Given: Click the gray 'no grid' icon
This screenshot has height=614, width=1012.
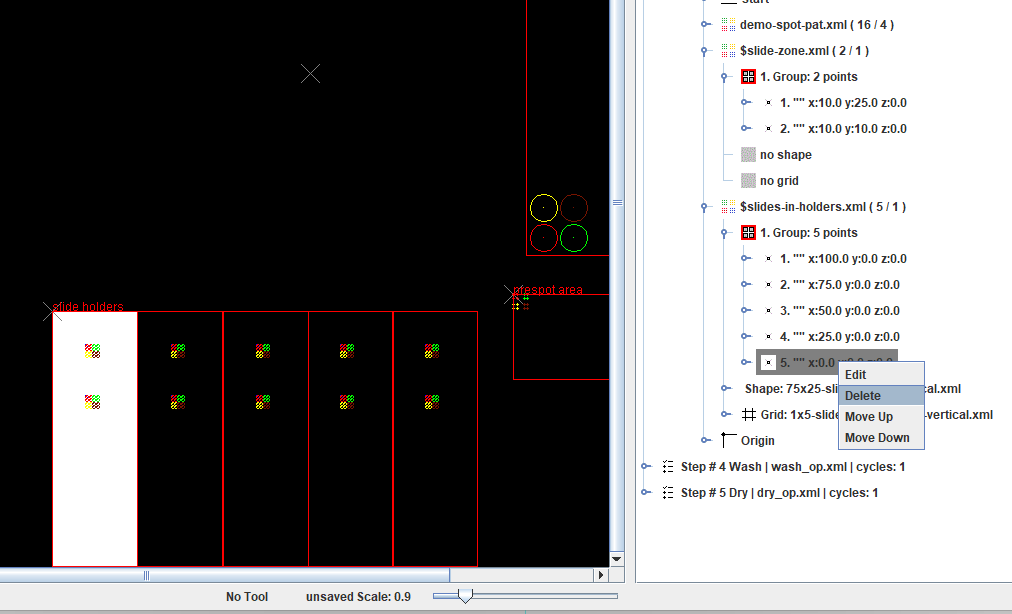Looking at the screenshot, I should click(x=748, y=181).
